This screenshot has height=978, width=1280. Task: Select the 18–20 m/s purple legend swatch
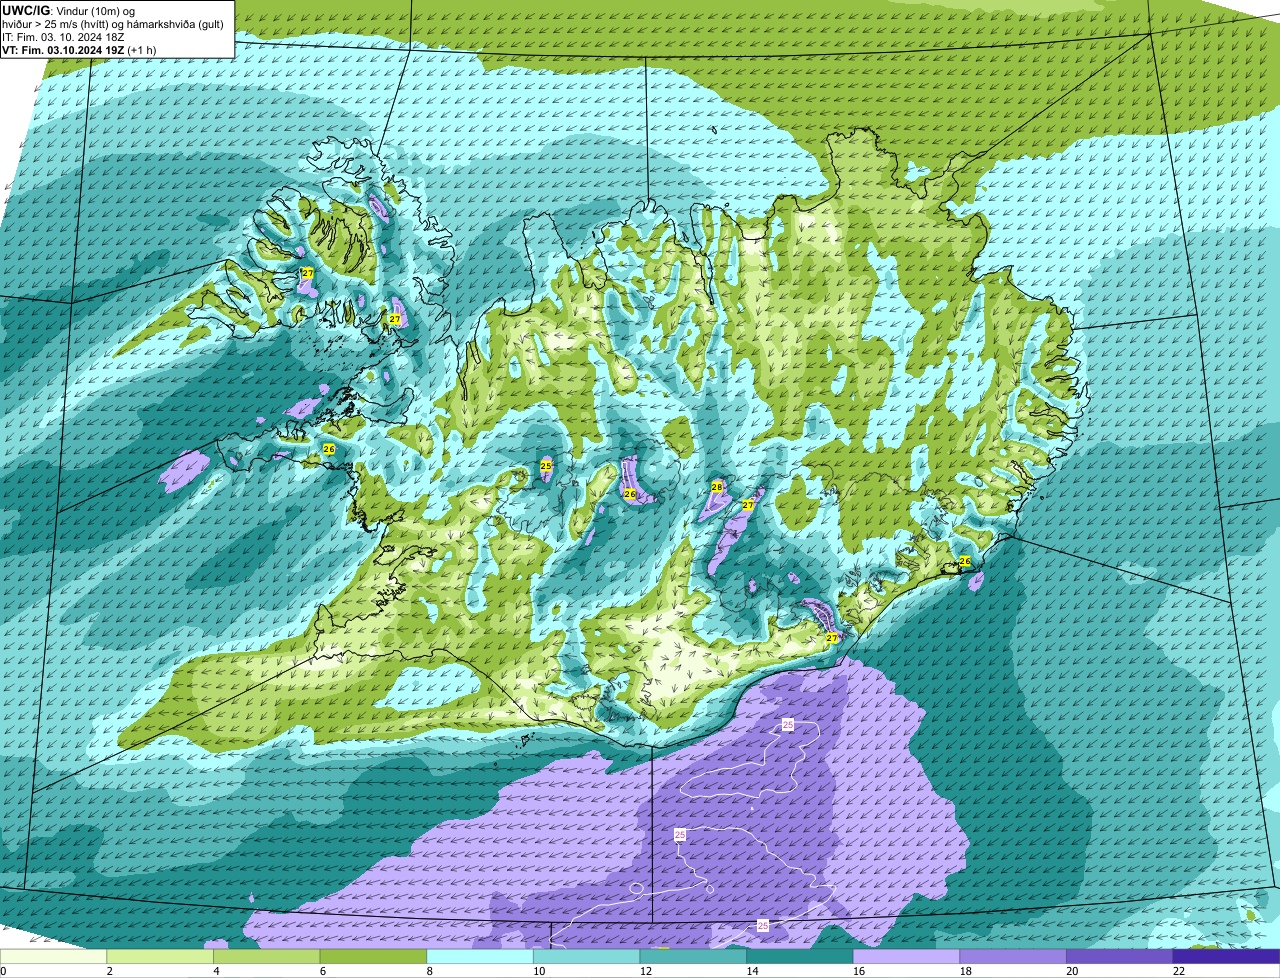click(x=1013, y=956)
